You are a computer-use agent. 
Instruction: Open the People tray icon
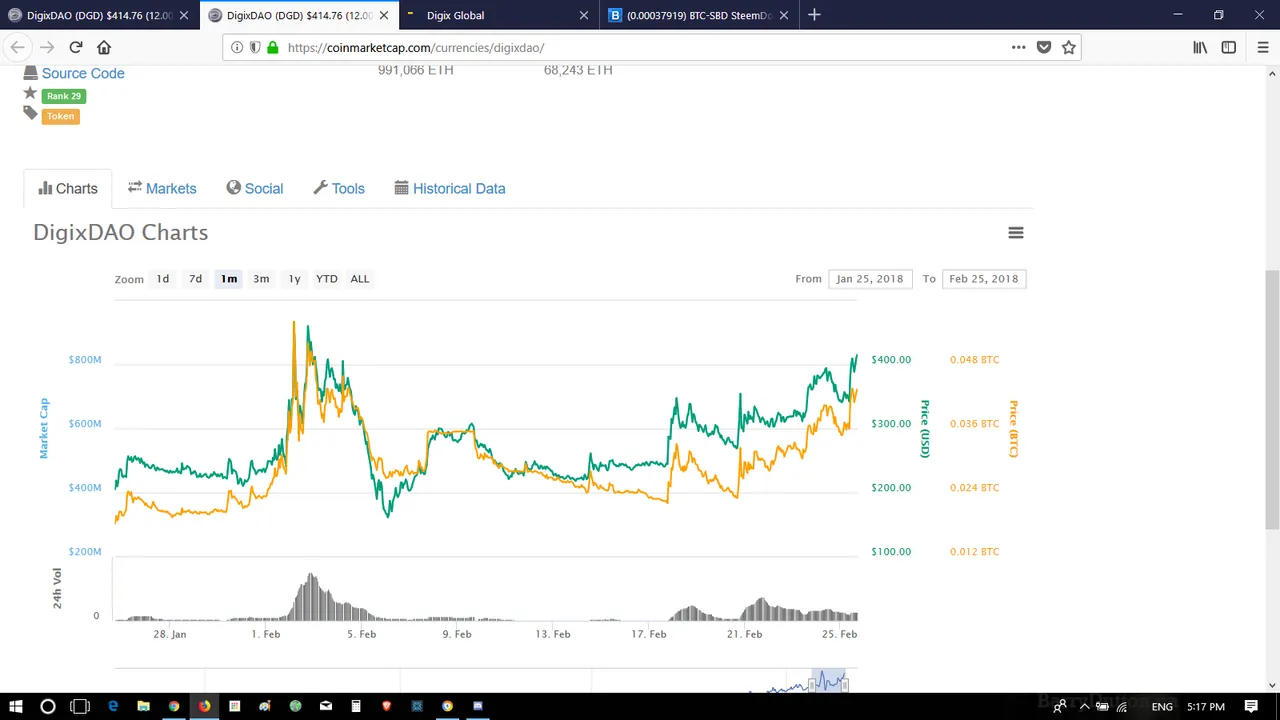1059,706
